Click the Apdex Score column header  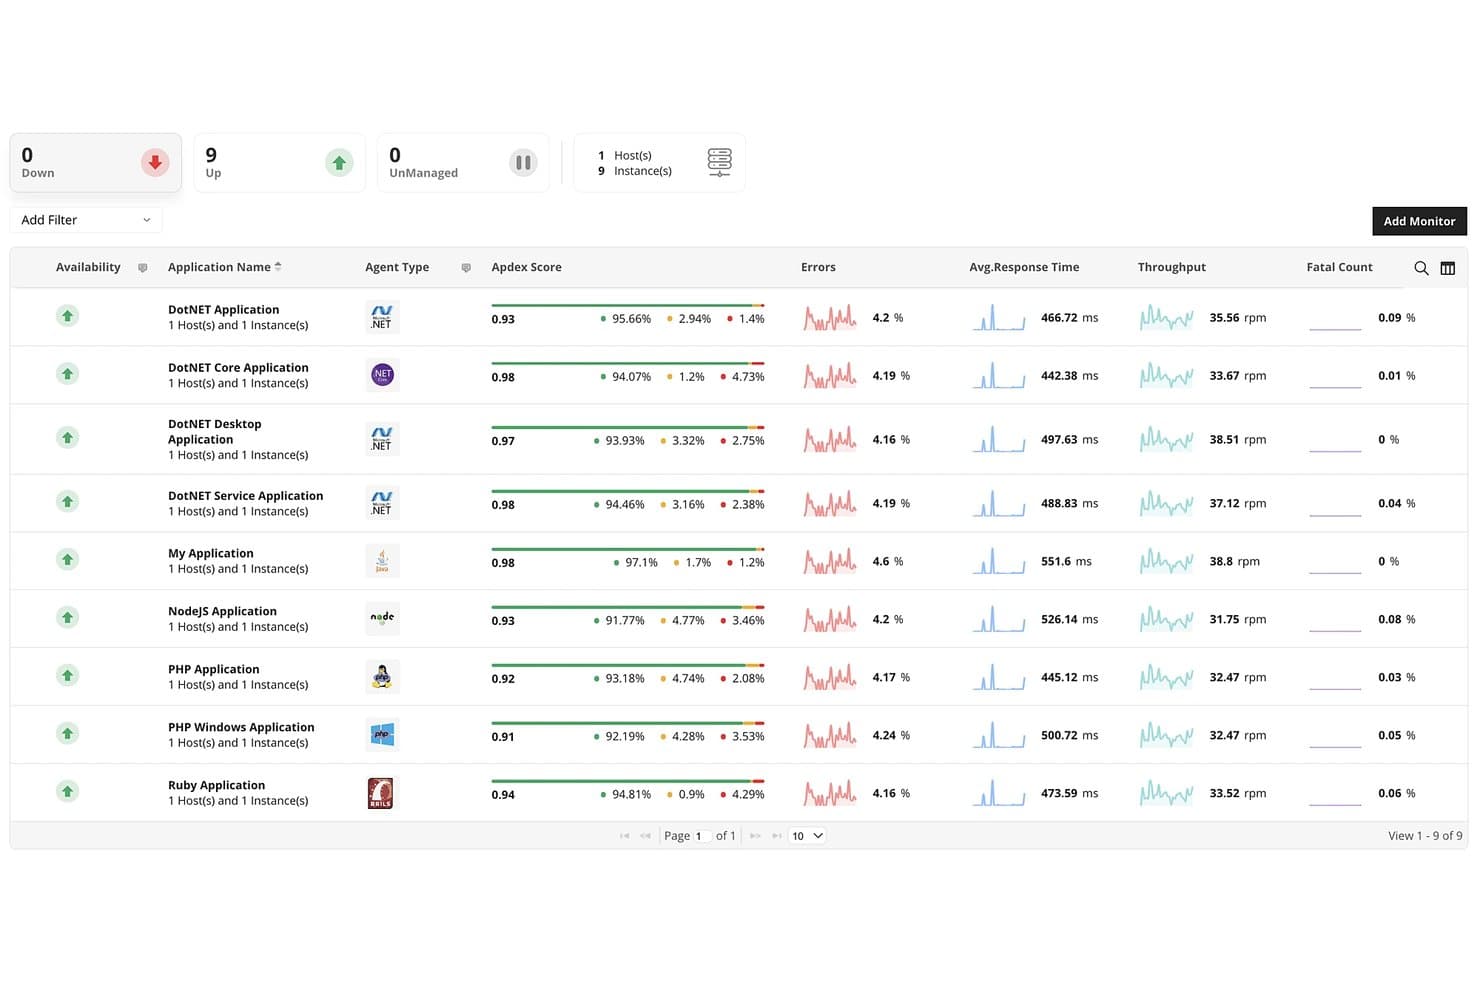526,267
